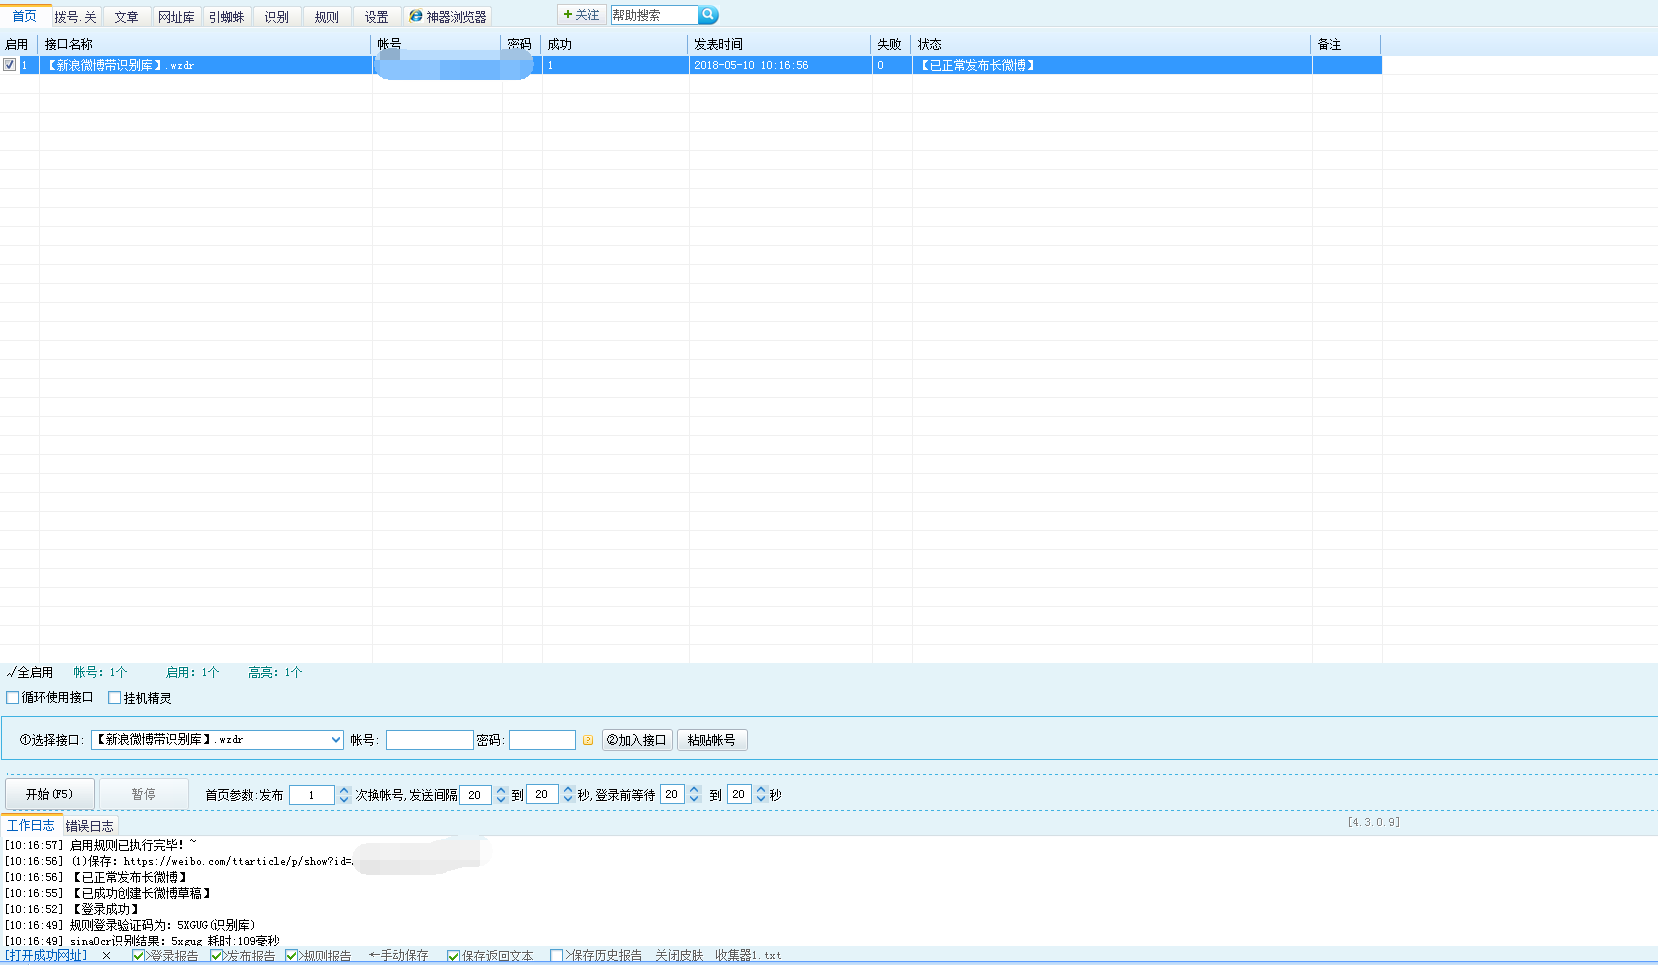
Task: Click the 帐号 input field in the interface panel
Action: (429, 740)
